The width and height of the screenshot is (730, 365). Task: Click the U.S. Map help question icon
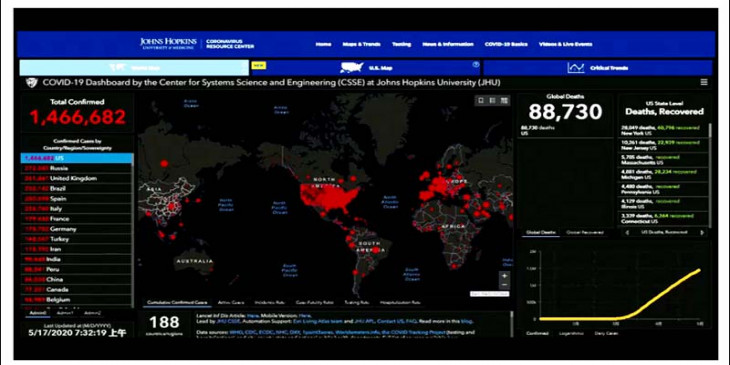pyautogui.click(x=475, y=65)
